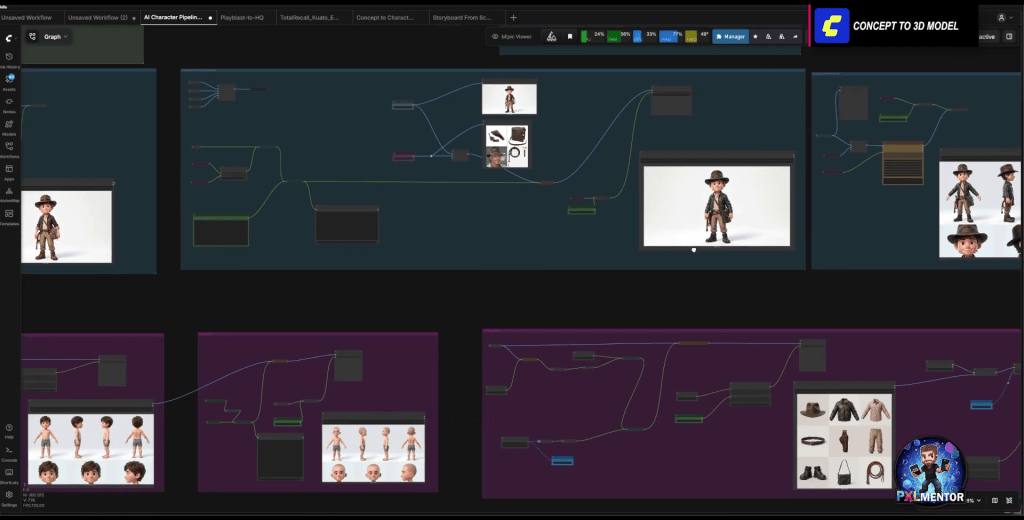The height and width of the screenshot is (520, 1024).
Task: Select the bald character turnaround sheet
Action: 374,453
